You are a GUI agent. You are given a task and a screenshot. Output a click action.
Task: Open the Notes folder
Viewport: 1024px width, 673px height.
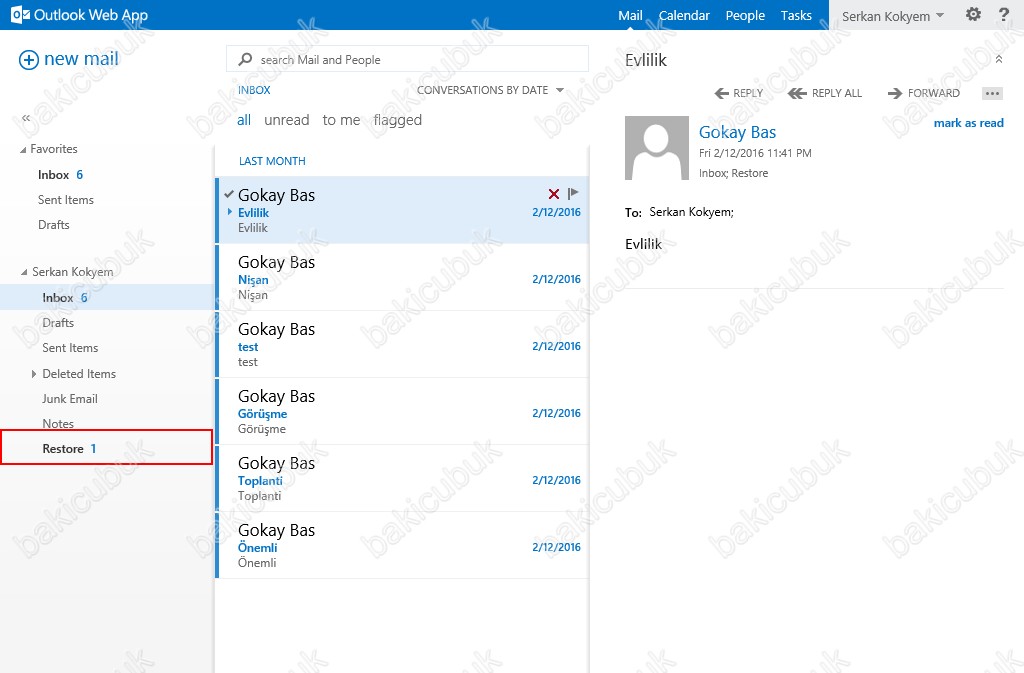(58, 424)
